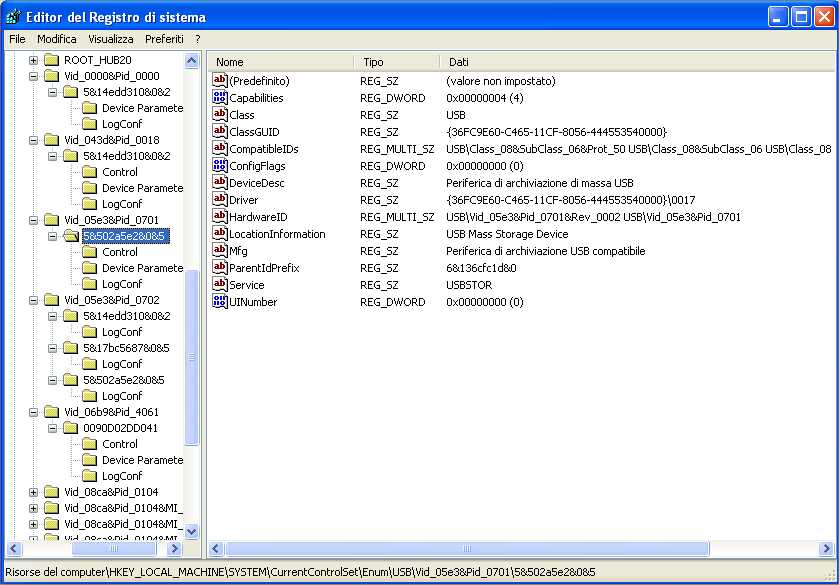This screenshot has width=839, height=585.
Task: Expand the ROOT_HUB20 key
Action: [33, 60]
